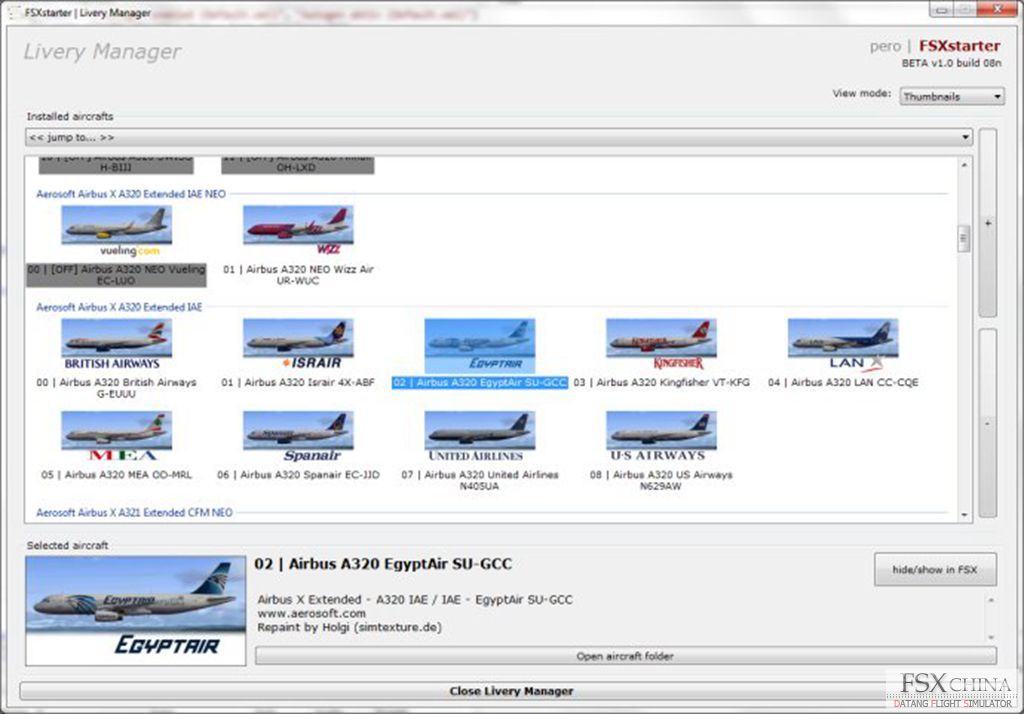Click the greyed OH-LXD livery label
1024x714 pixels.
[298, 166]
